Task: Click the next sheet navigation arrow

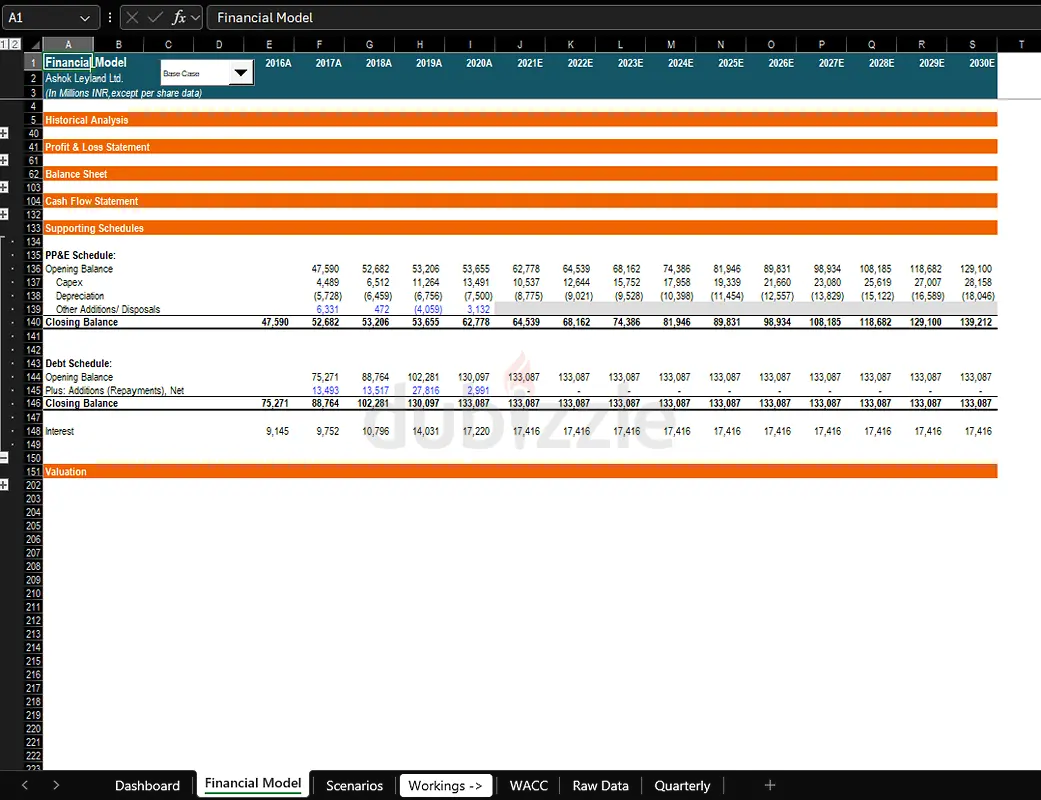Action: (56, 786)
